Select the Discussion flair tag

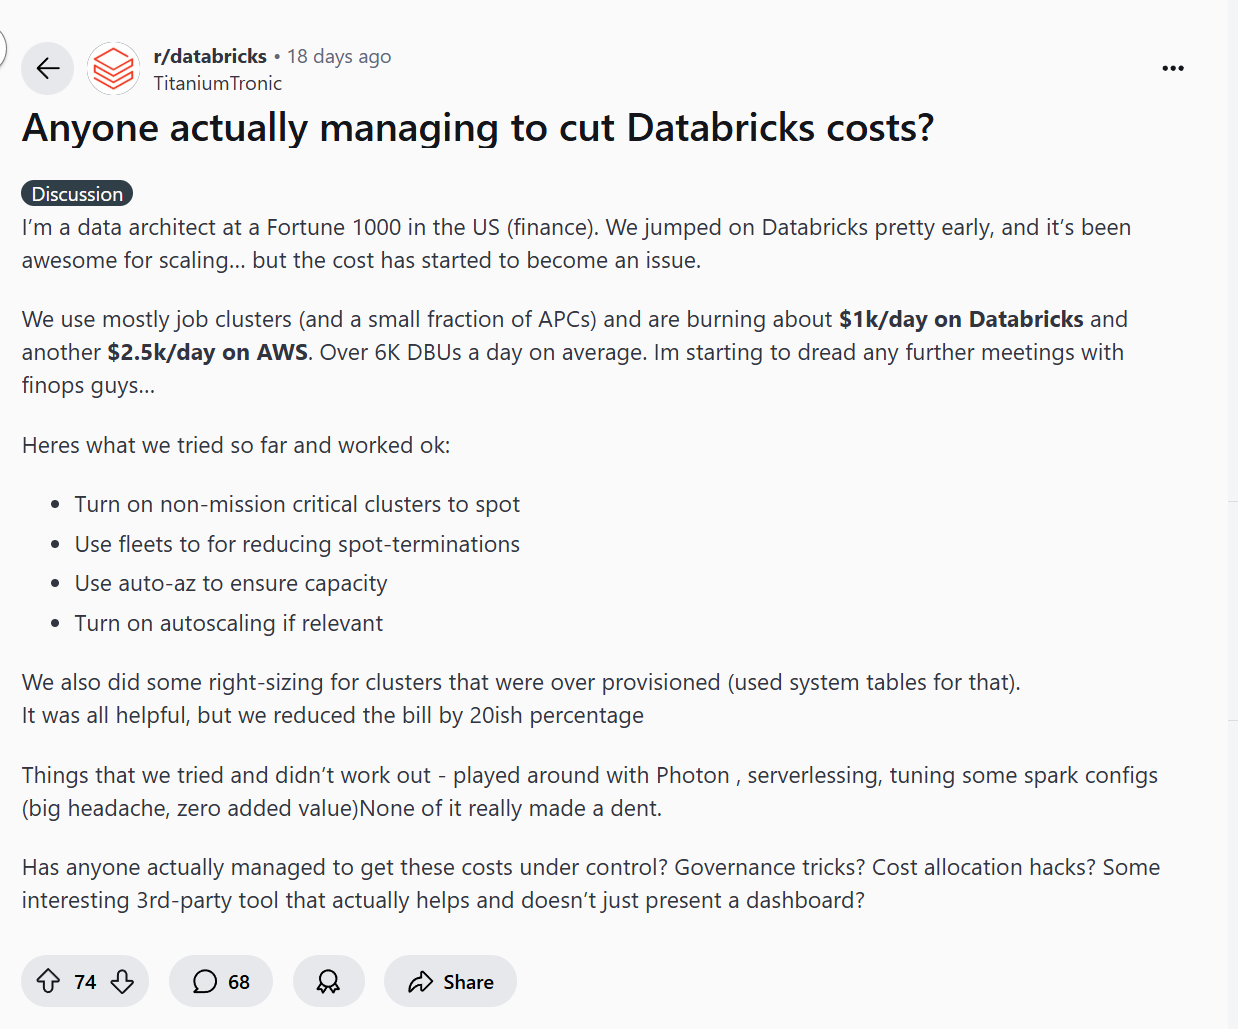76,193
